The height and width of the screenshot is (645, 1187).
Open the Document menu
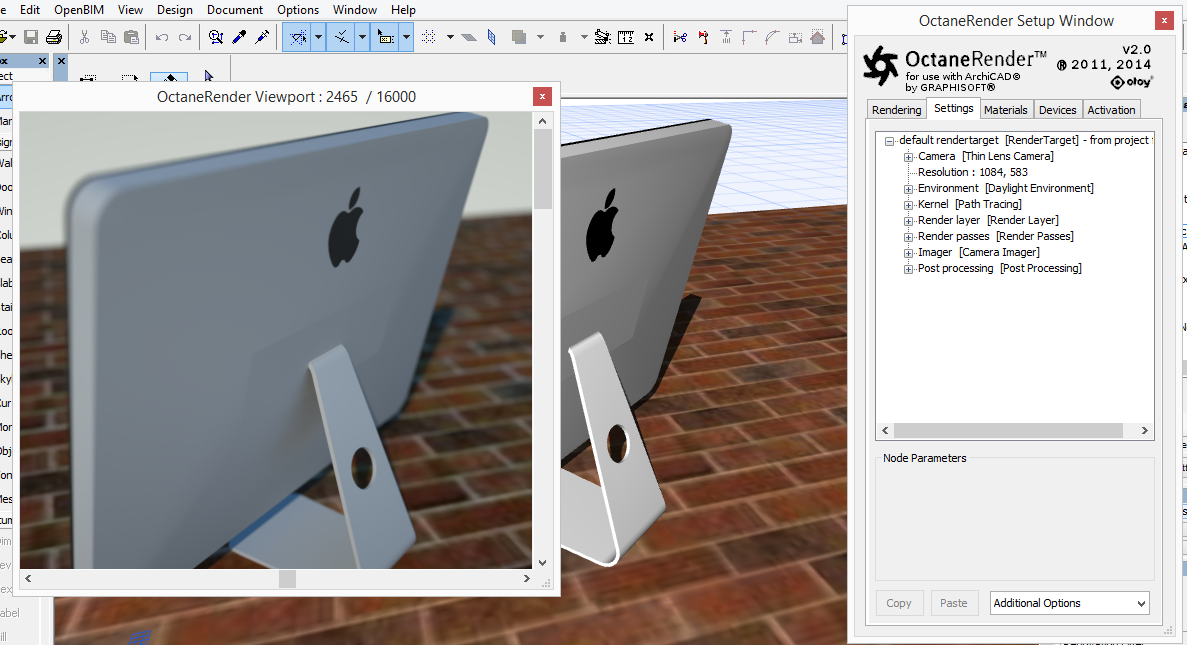235,10
